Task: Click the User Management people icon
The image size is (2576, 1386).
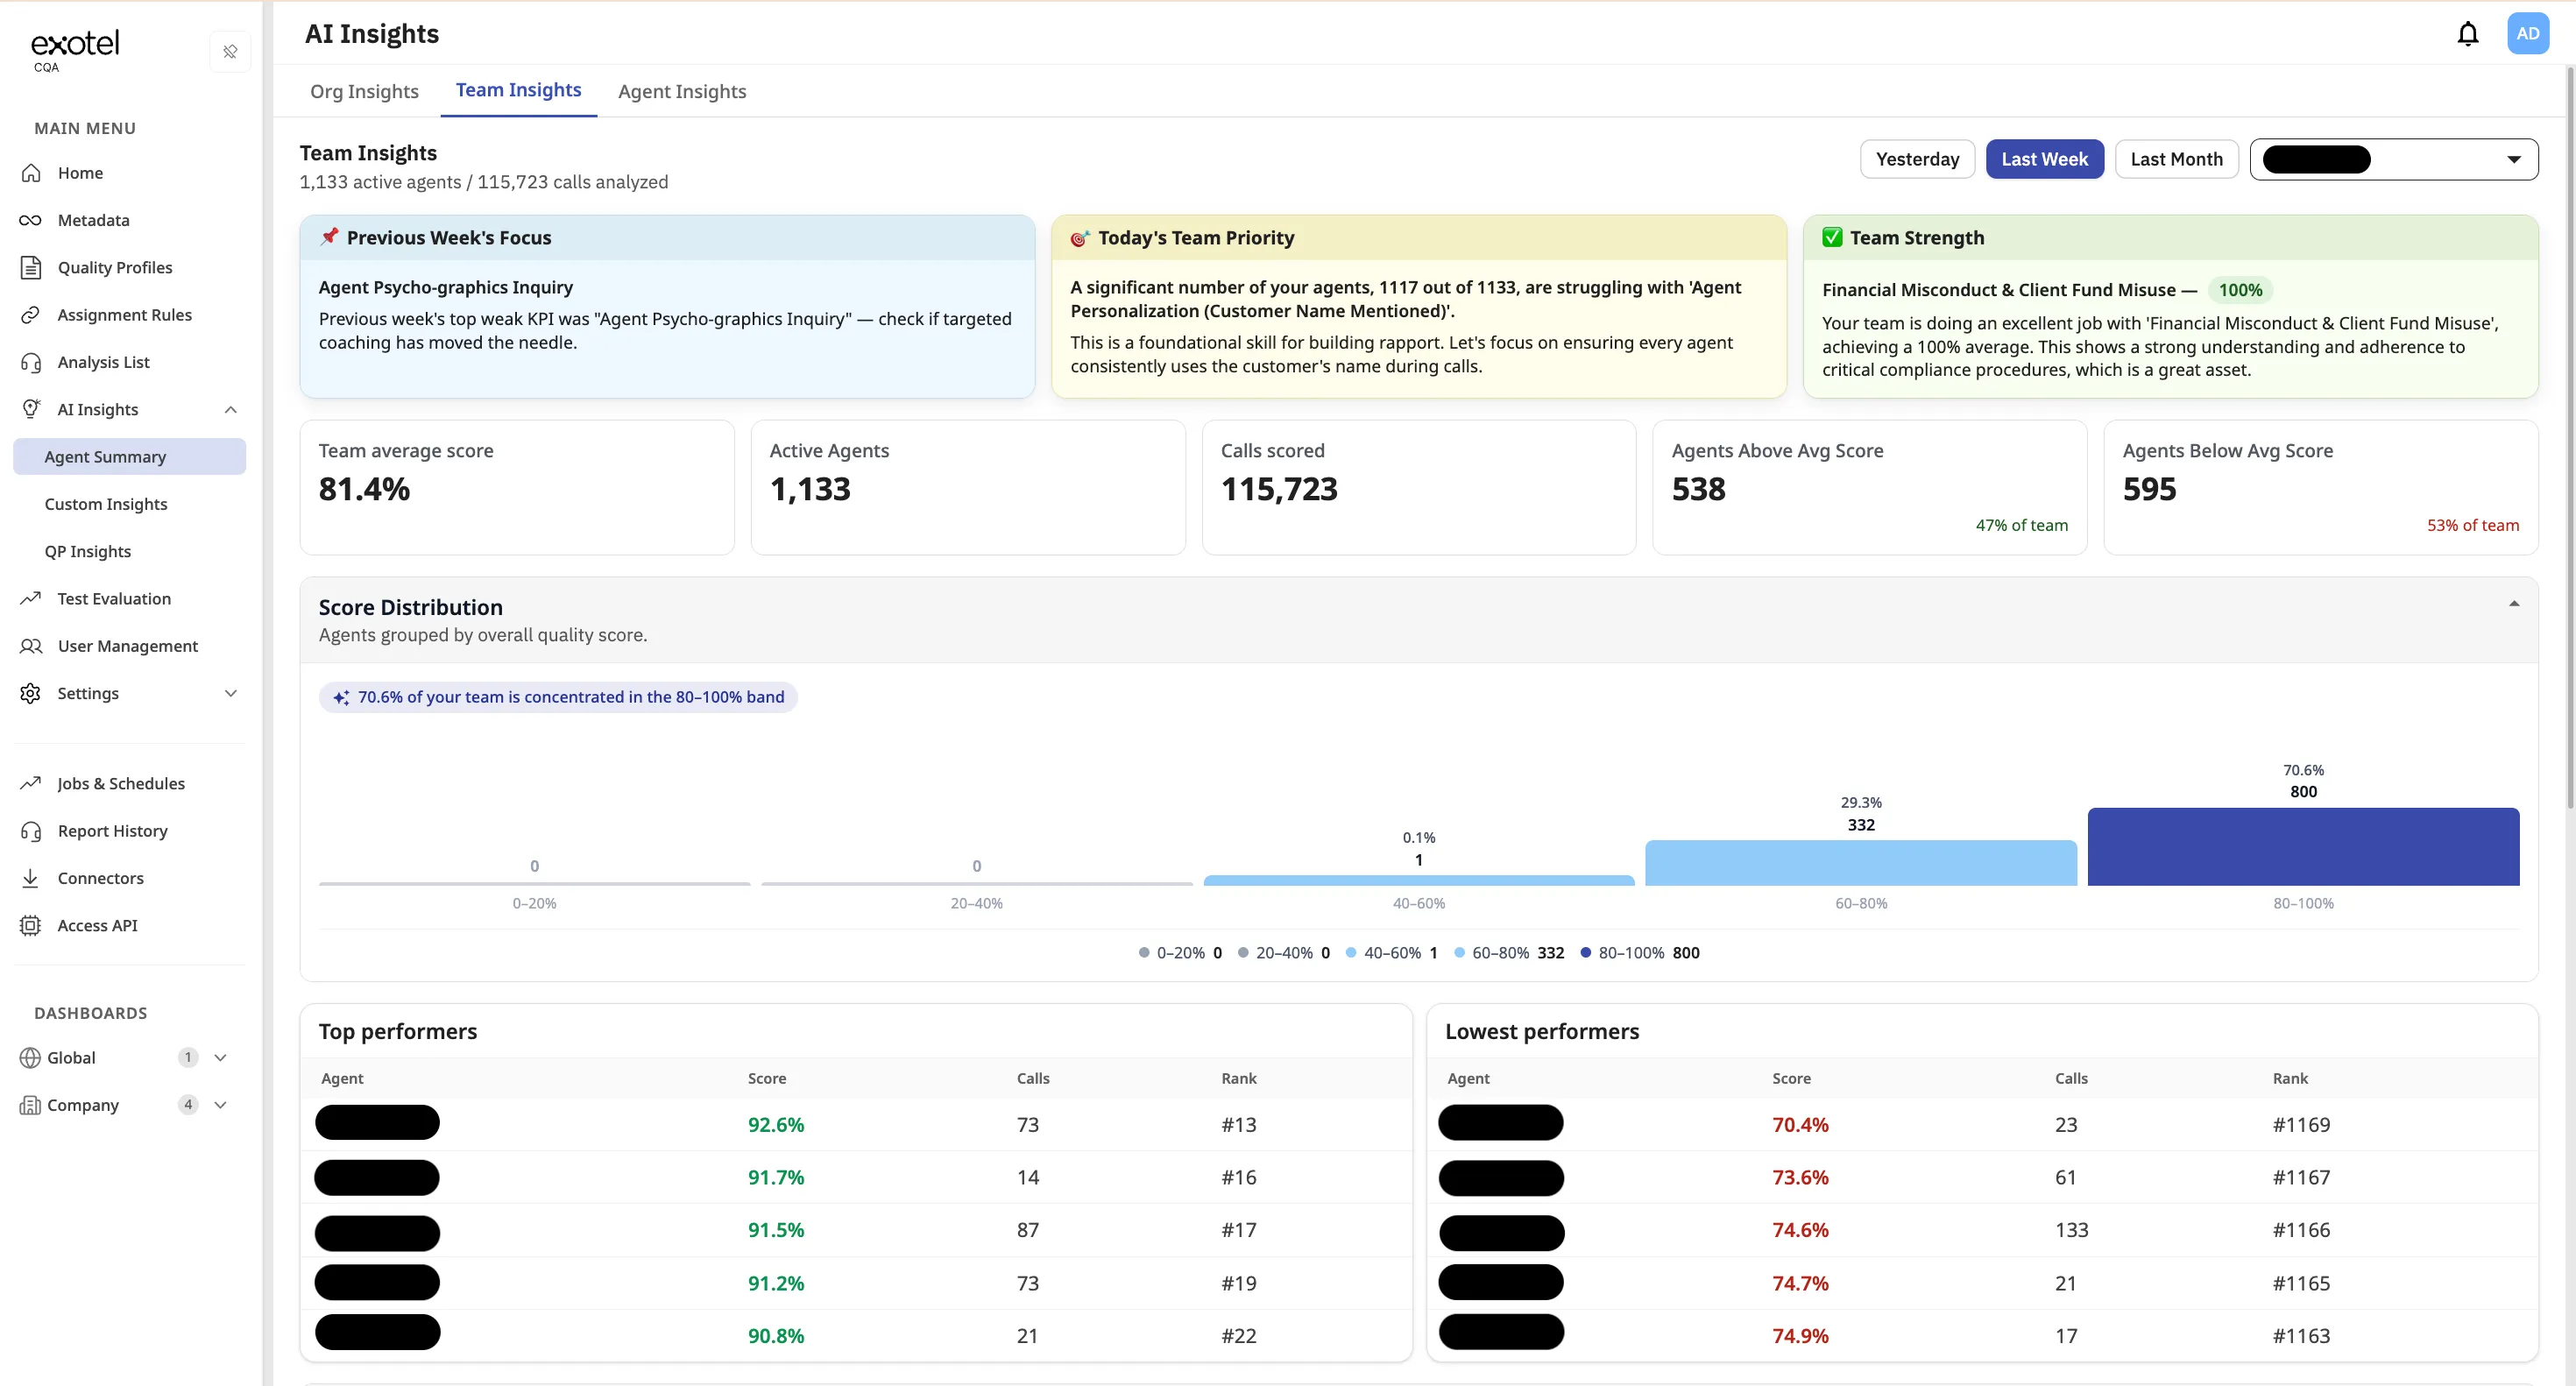Action: pyautogui.click(x=31, y=646)
